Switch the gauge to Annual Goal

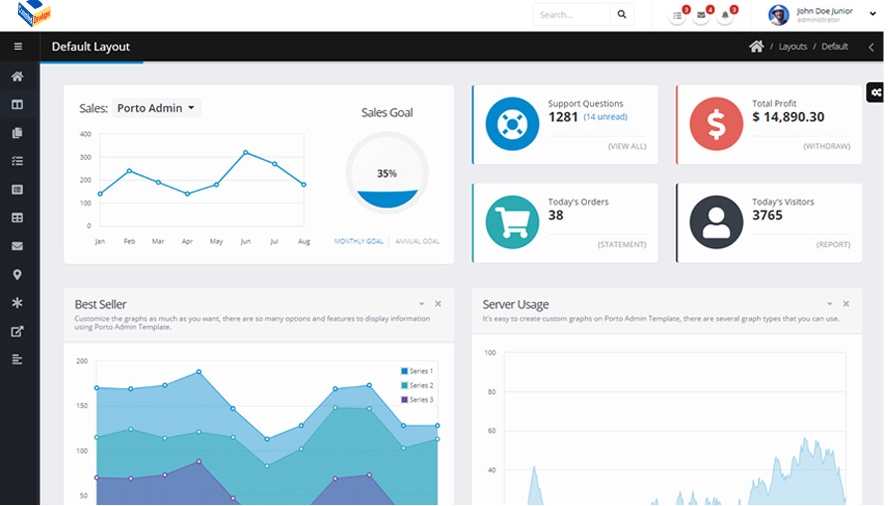tap(417, 241)
